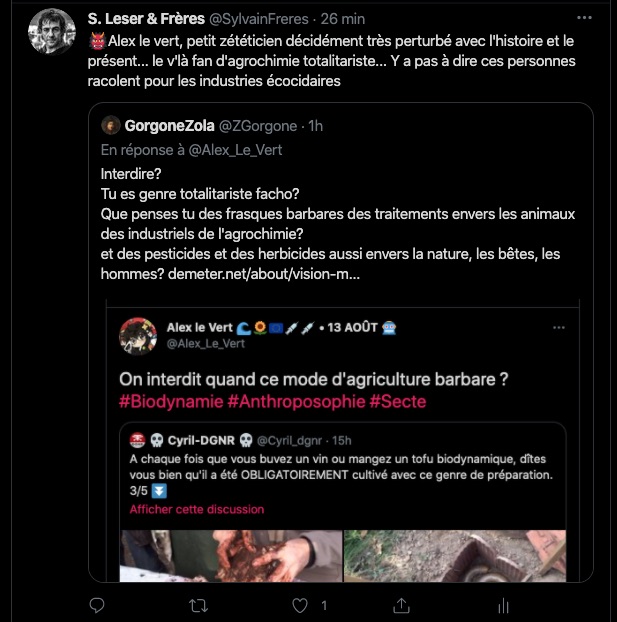Open the main tweet's three-dot more menu
This screenshot has width=617, height=622.
583,18
